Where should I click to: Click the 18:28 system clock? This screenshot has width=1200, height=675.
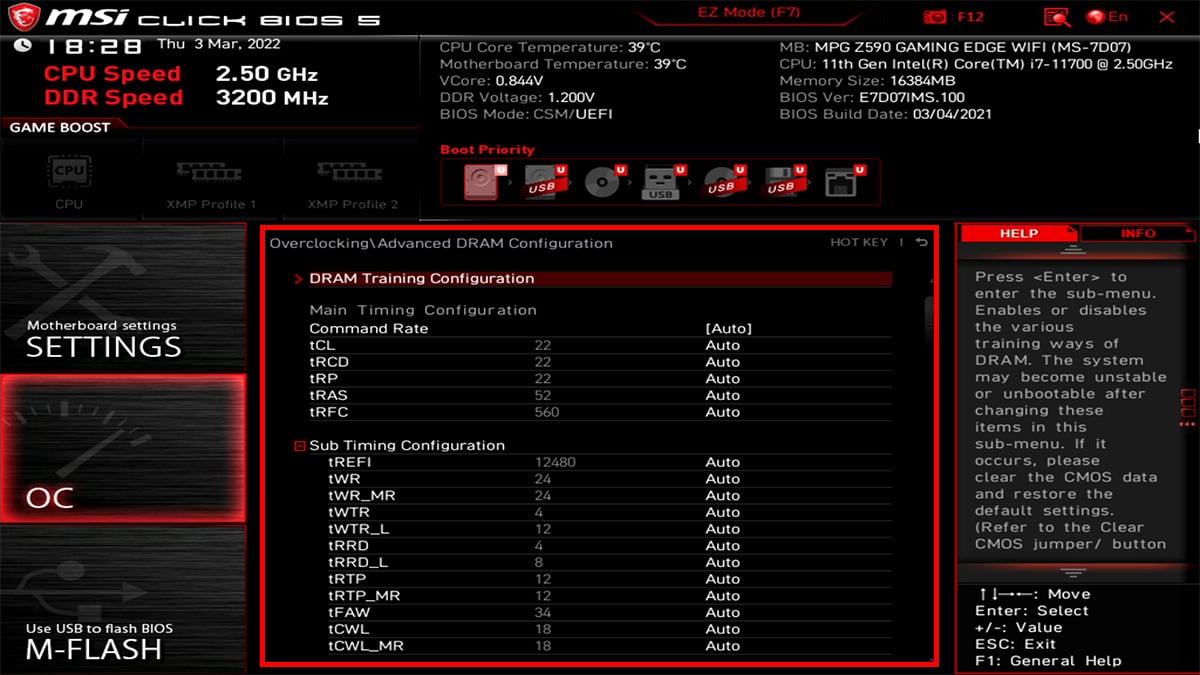point(96,47)
